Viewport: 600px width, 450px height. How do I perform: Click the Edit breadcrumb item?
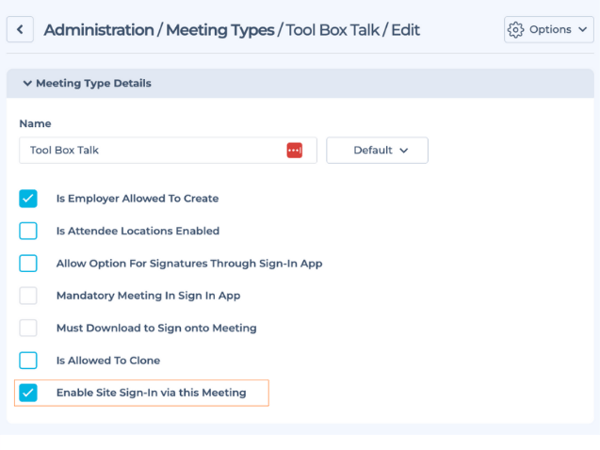pyautogui.click(x=405, y=30)
